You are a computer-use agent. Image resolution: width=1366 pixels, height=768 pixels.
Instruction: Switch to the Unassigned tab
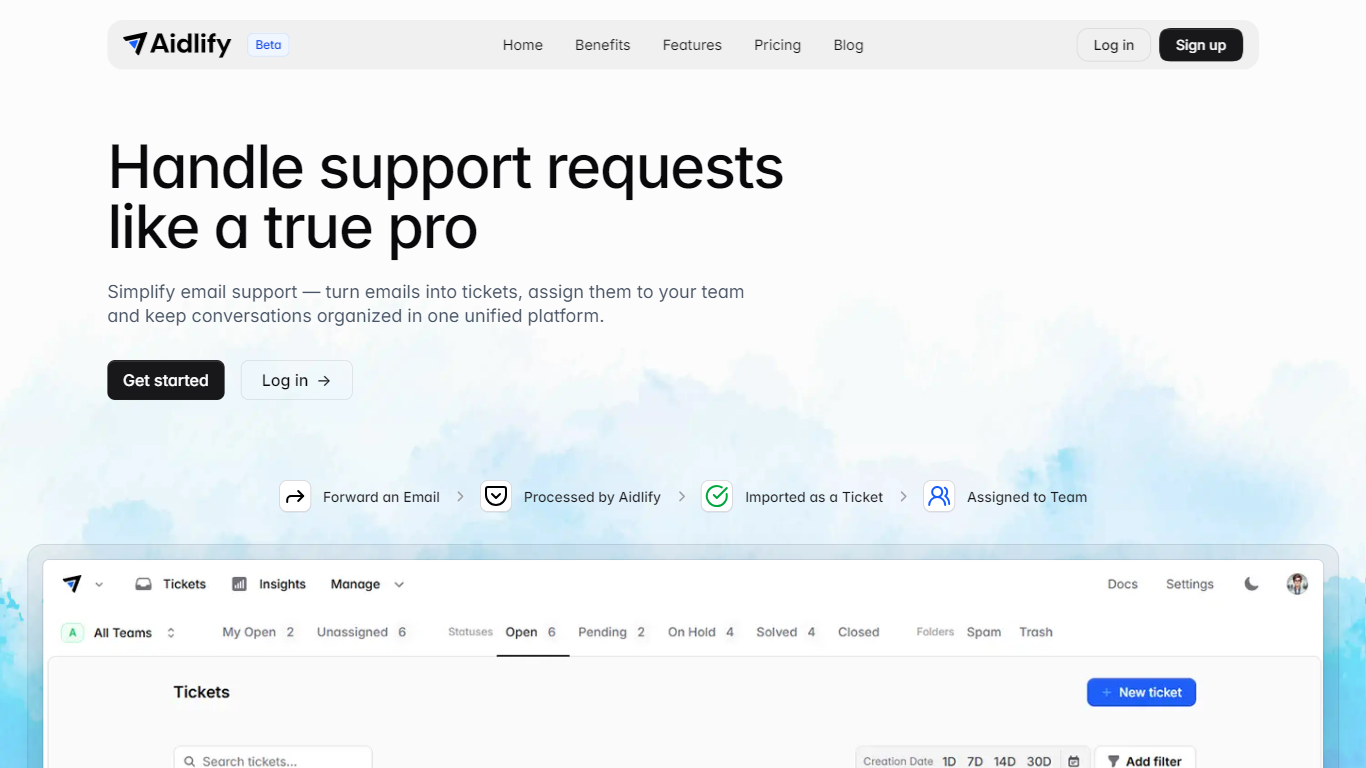click(362, 632)
